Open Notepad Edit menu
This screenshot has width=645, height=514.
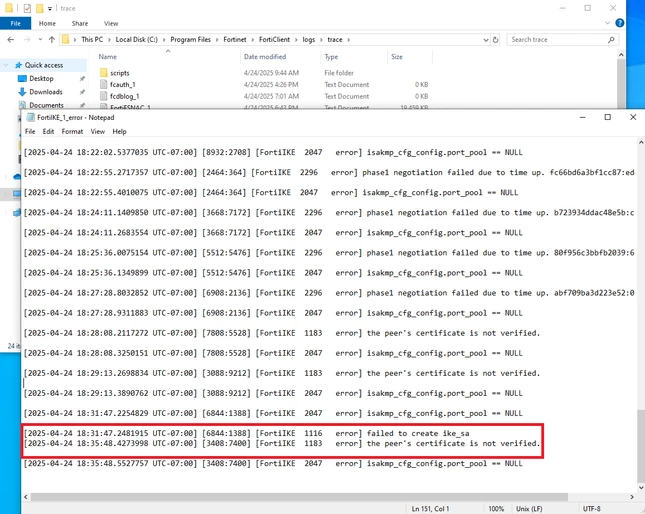(x=48, y=132)
